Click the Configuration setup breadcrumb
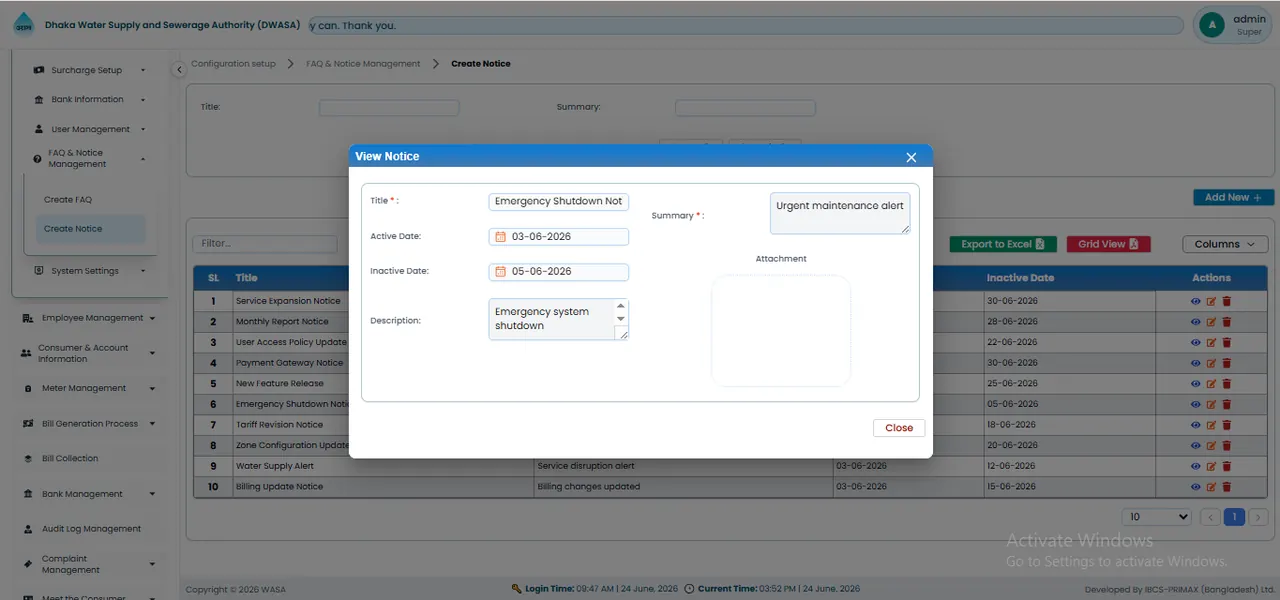1280x600 pixels. click(x=233, y=64)
